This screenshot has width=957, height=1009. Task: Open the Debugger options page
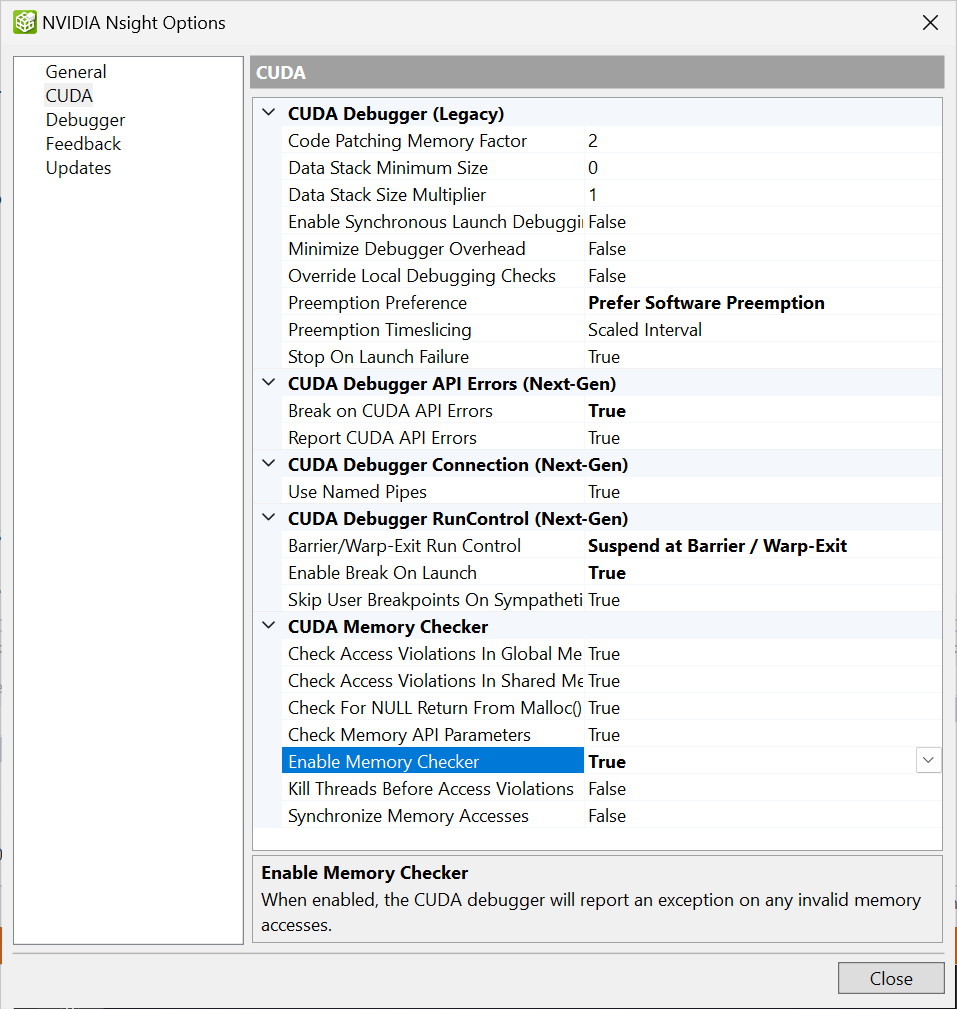coord(85,120)
